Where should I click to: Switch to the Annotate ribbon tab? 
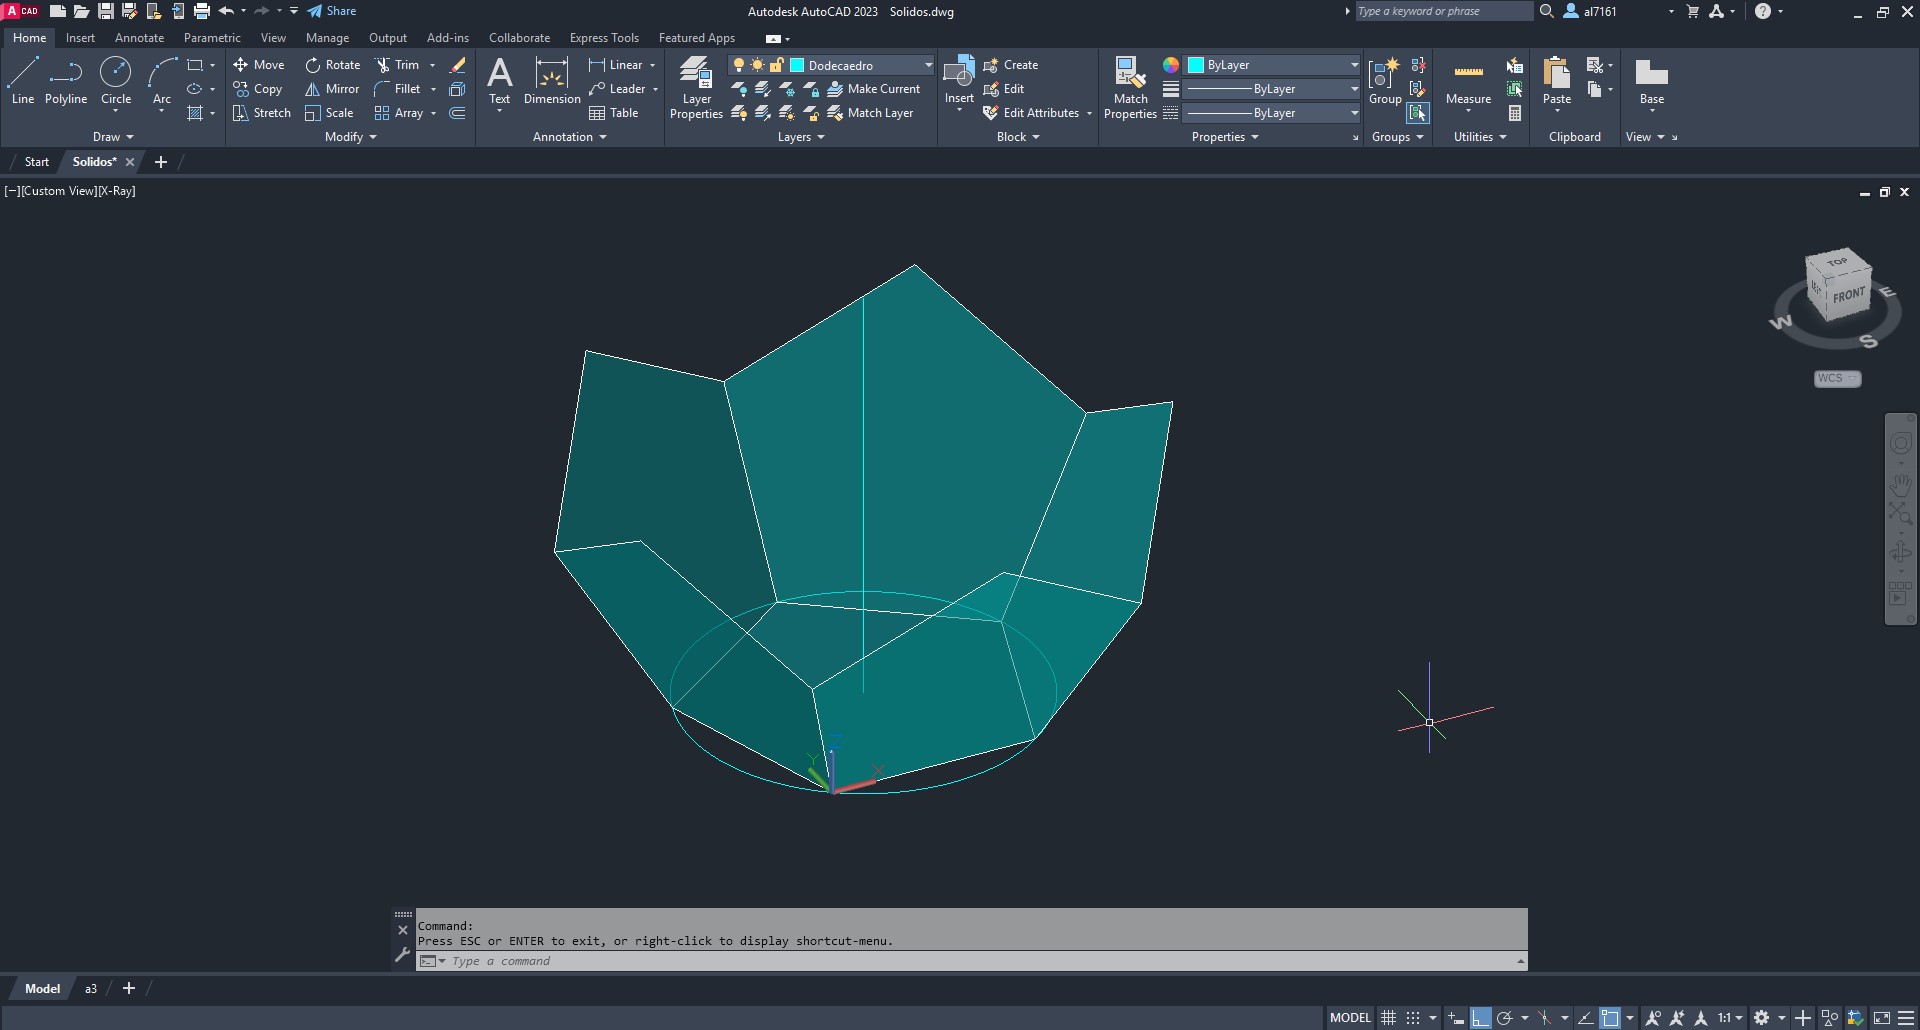(139, 38)
